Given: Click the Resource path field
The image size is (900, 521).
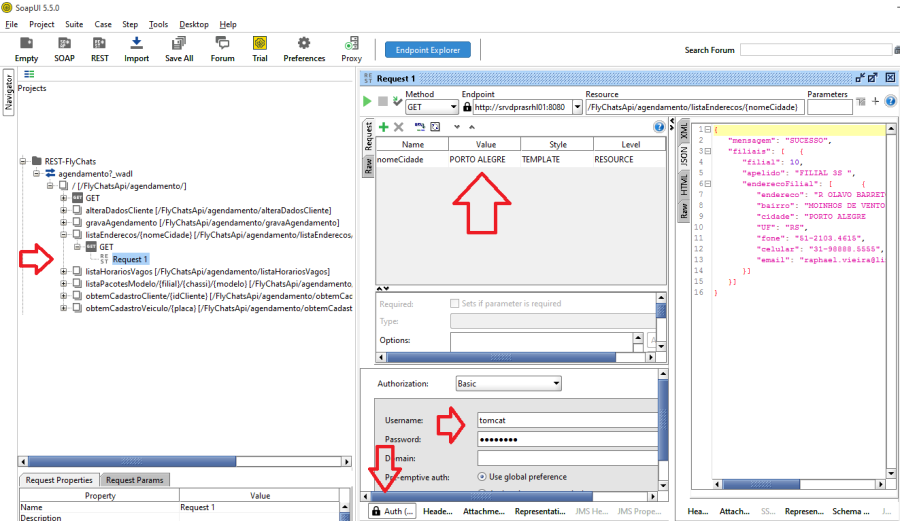Looking at the screenshot, I should tap(694, 107).
